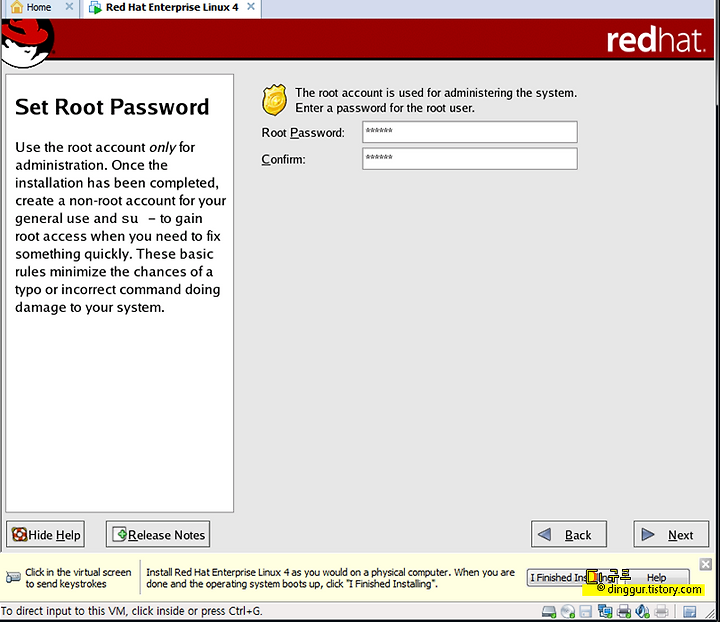Viewport: 720px width, 622px height.
Task: Click the VM tab running icon
Action: coord(95,8)
